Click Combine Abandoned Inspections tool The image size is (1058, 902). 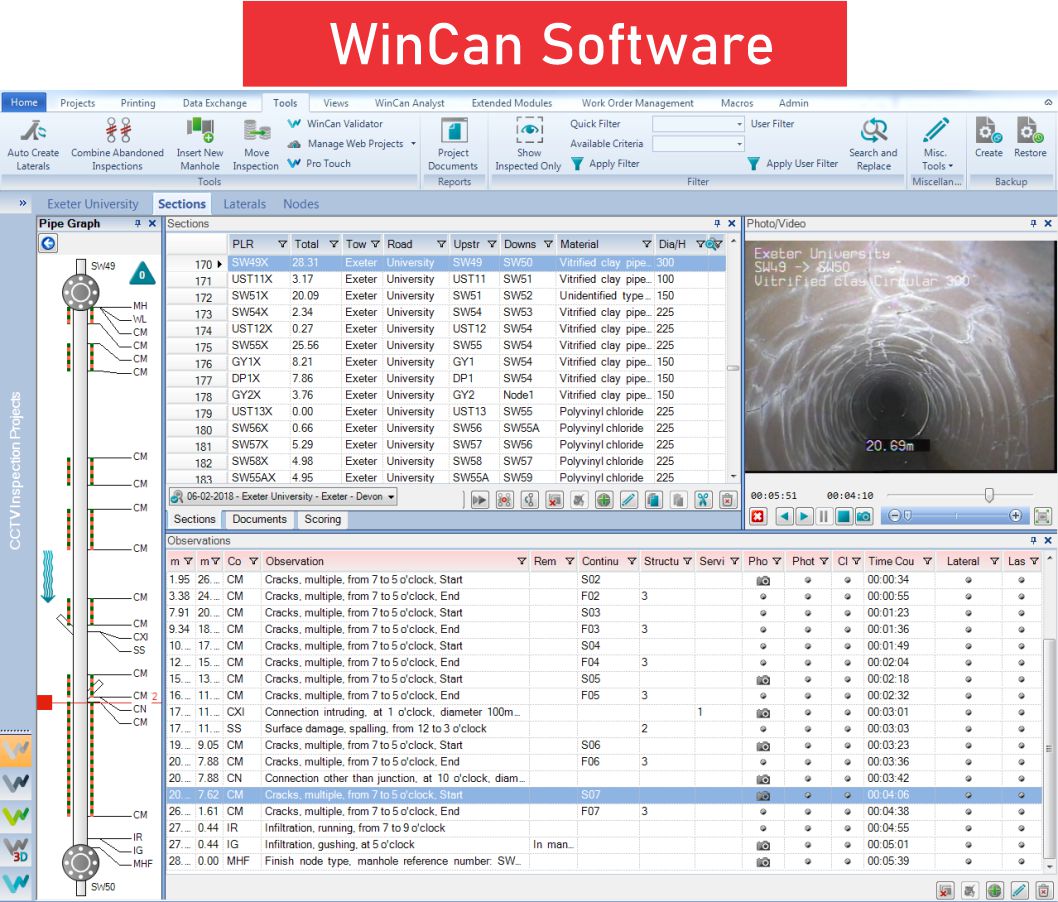117,130
